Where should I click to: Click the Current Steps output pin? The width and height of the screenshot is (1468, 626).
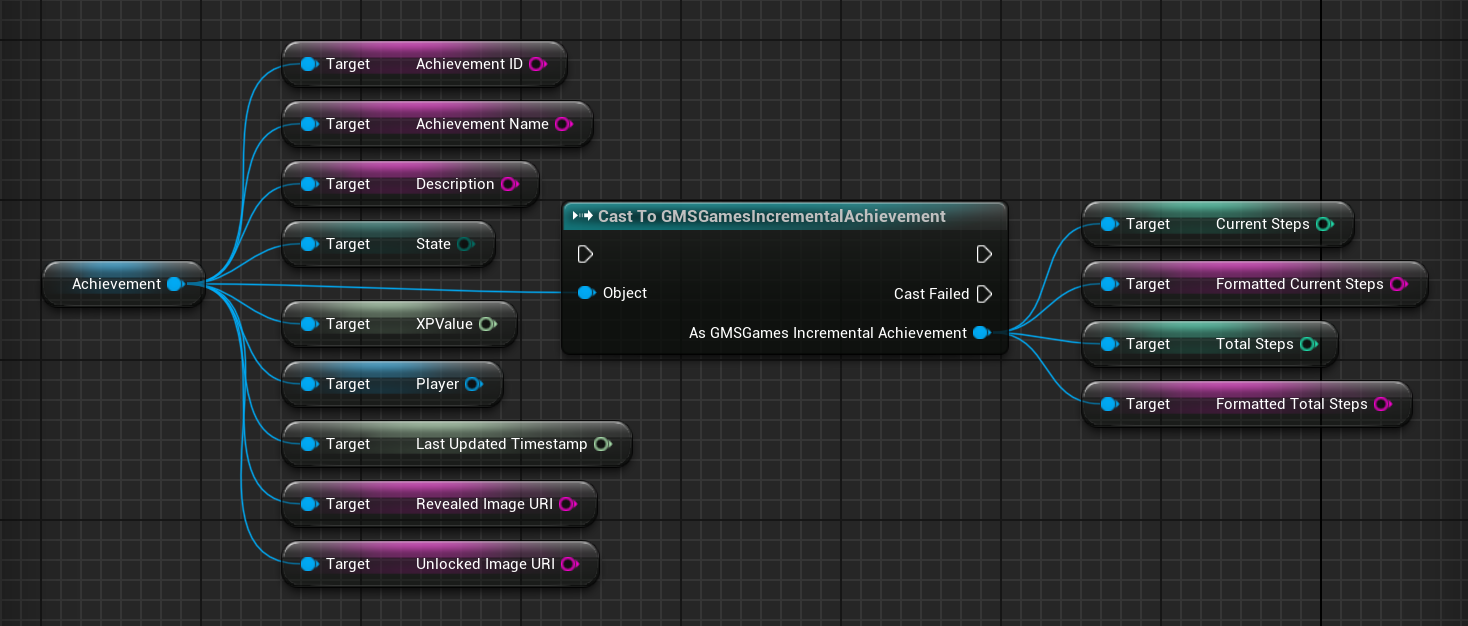click(1324, 224)
